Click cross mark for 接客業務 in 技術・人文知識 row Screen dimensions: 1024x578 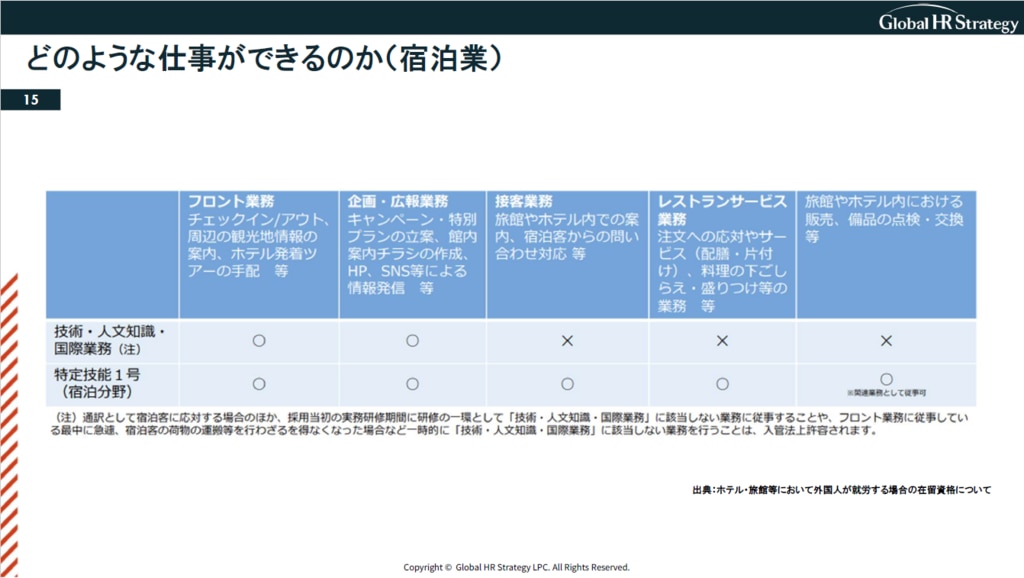pos(566,341)
